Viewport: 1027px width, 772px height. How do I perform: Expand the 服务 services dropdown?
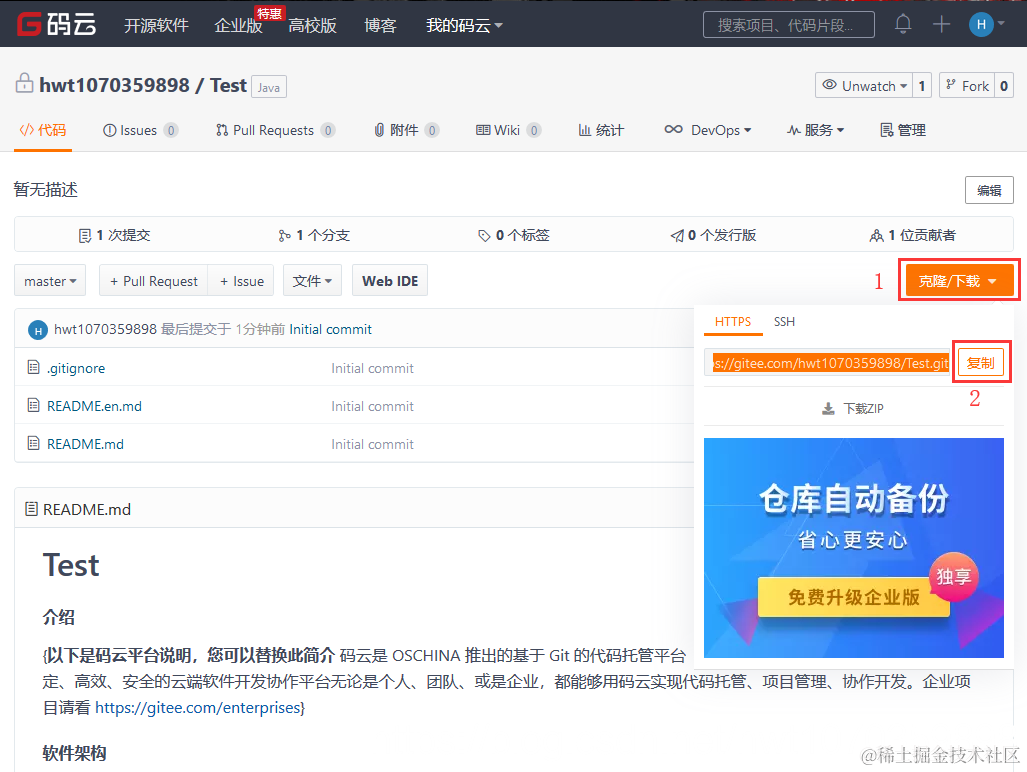815,130
